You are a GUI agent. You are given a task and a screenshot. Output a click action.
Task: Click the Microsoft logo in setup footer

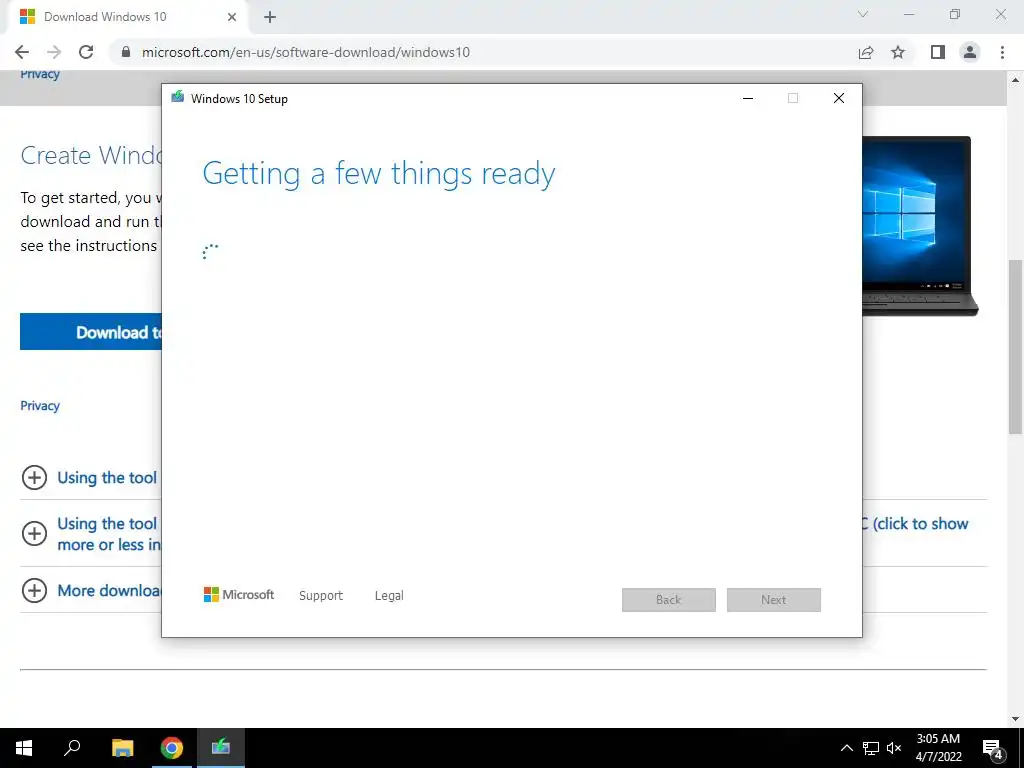(239, 595)
